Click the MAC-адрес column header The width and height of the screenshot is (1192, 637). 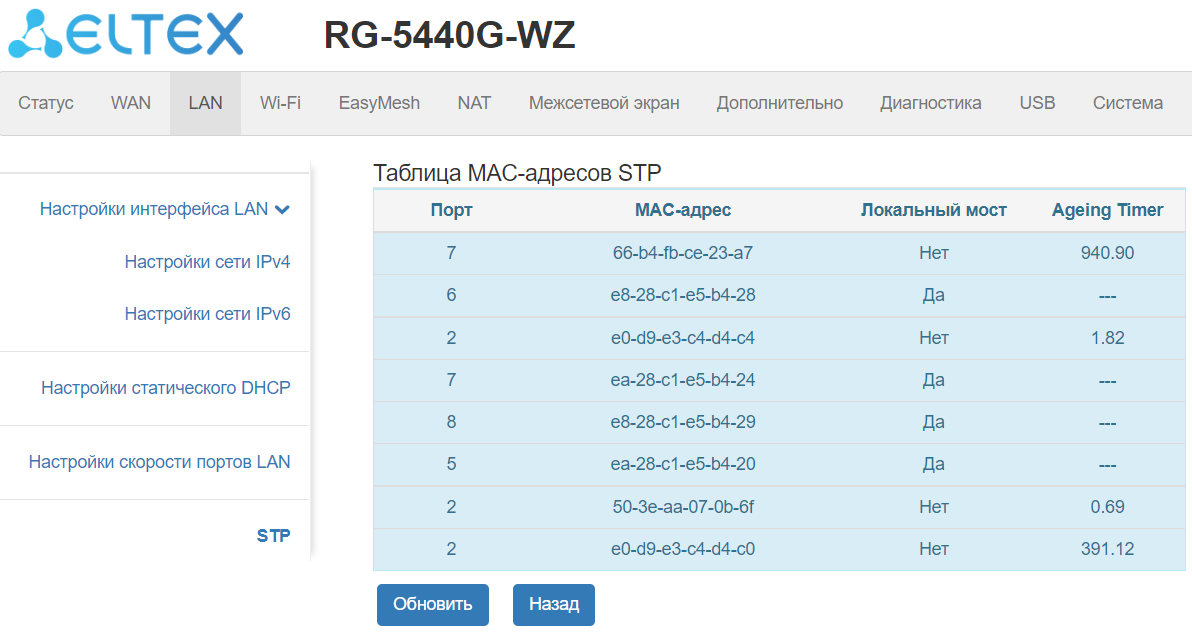[683, 211]
